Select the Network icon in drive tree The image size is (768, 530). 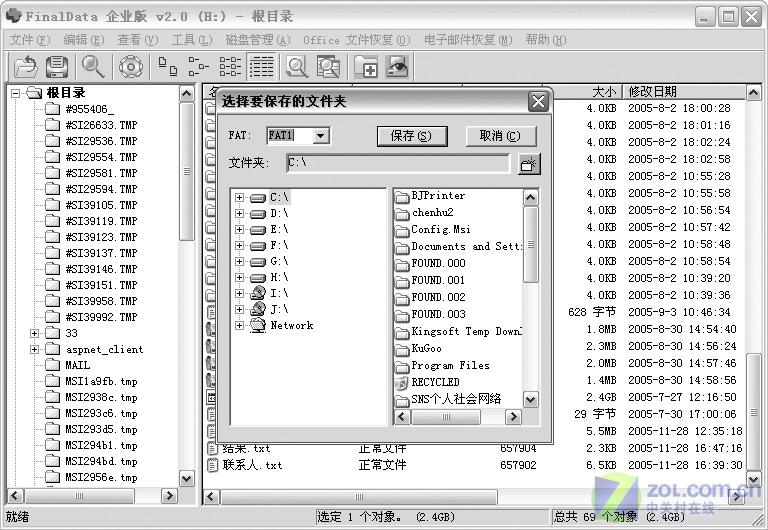point(258,326)
